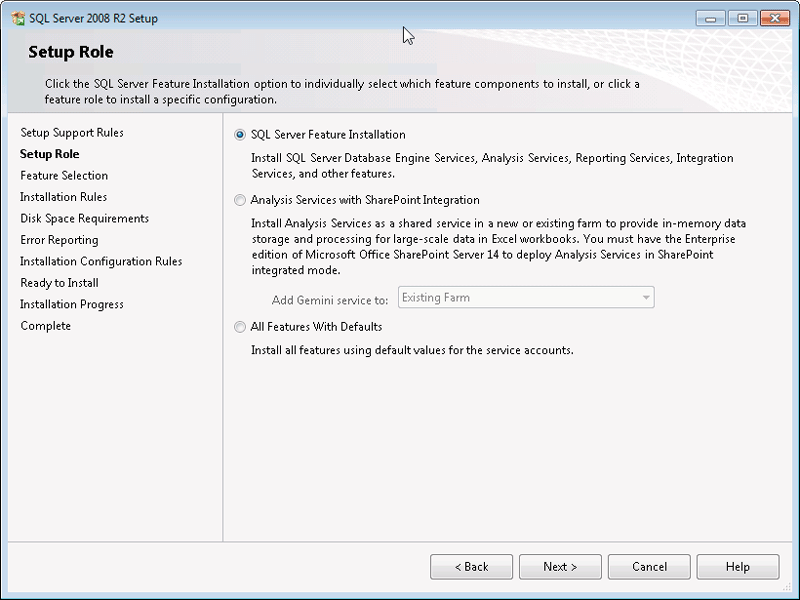Viewport: 800px width, 600px height.
Task: Proceed with the Next button
Action: [560, 567]
